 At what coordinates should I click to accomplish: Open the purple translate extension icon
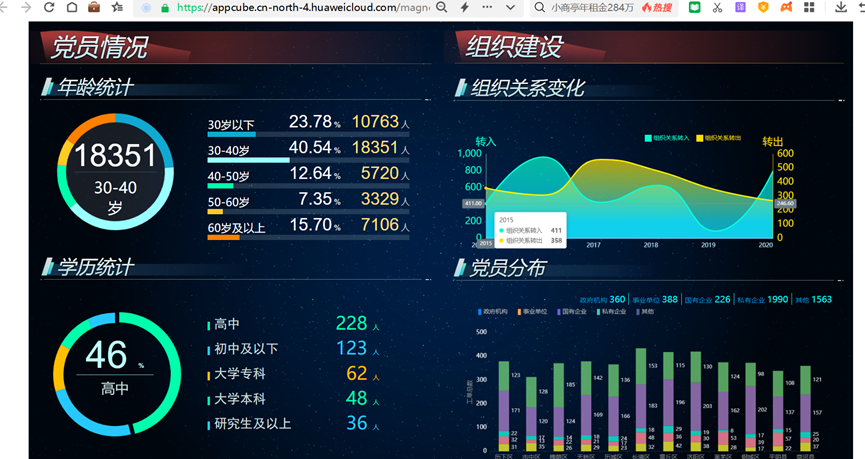click(x=740, y=7)
